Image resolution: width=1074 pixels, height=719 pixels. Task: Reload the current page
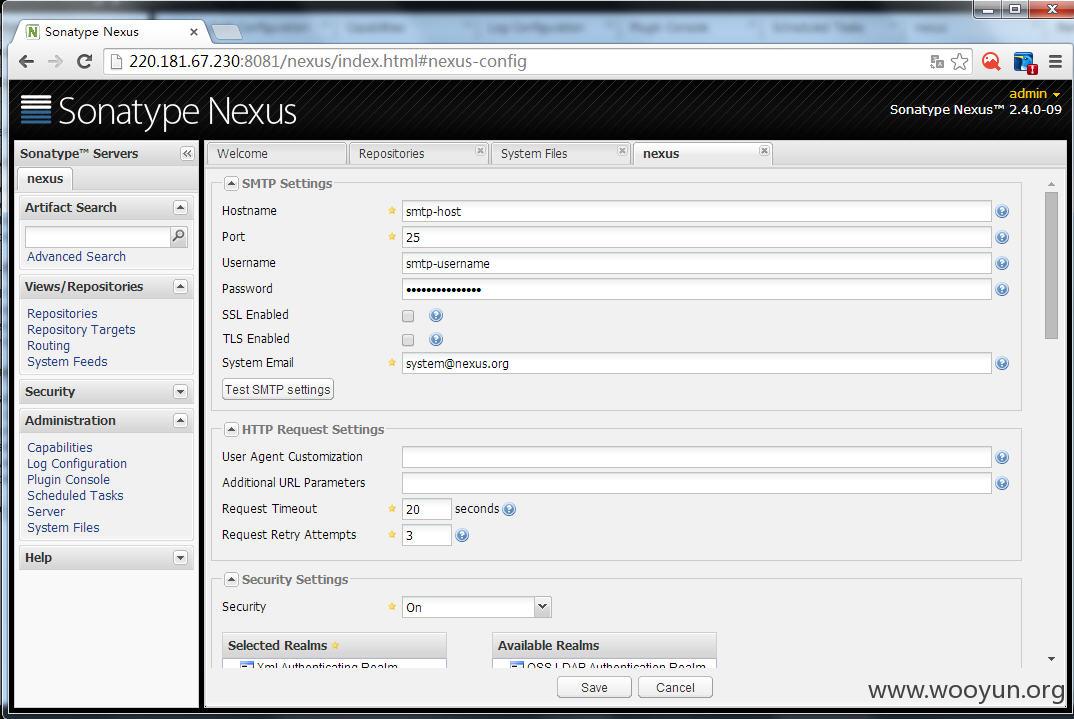84,62
